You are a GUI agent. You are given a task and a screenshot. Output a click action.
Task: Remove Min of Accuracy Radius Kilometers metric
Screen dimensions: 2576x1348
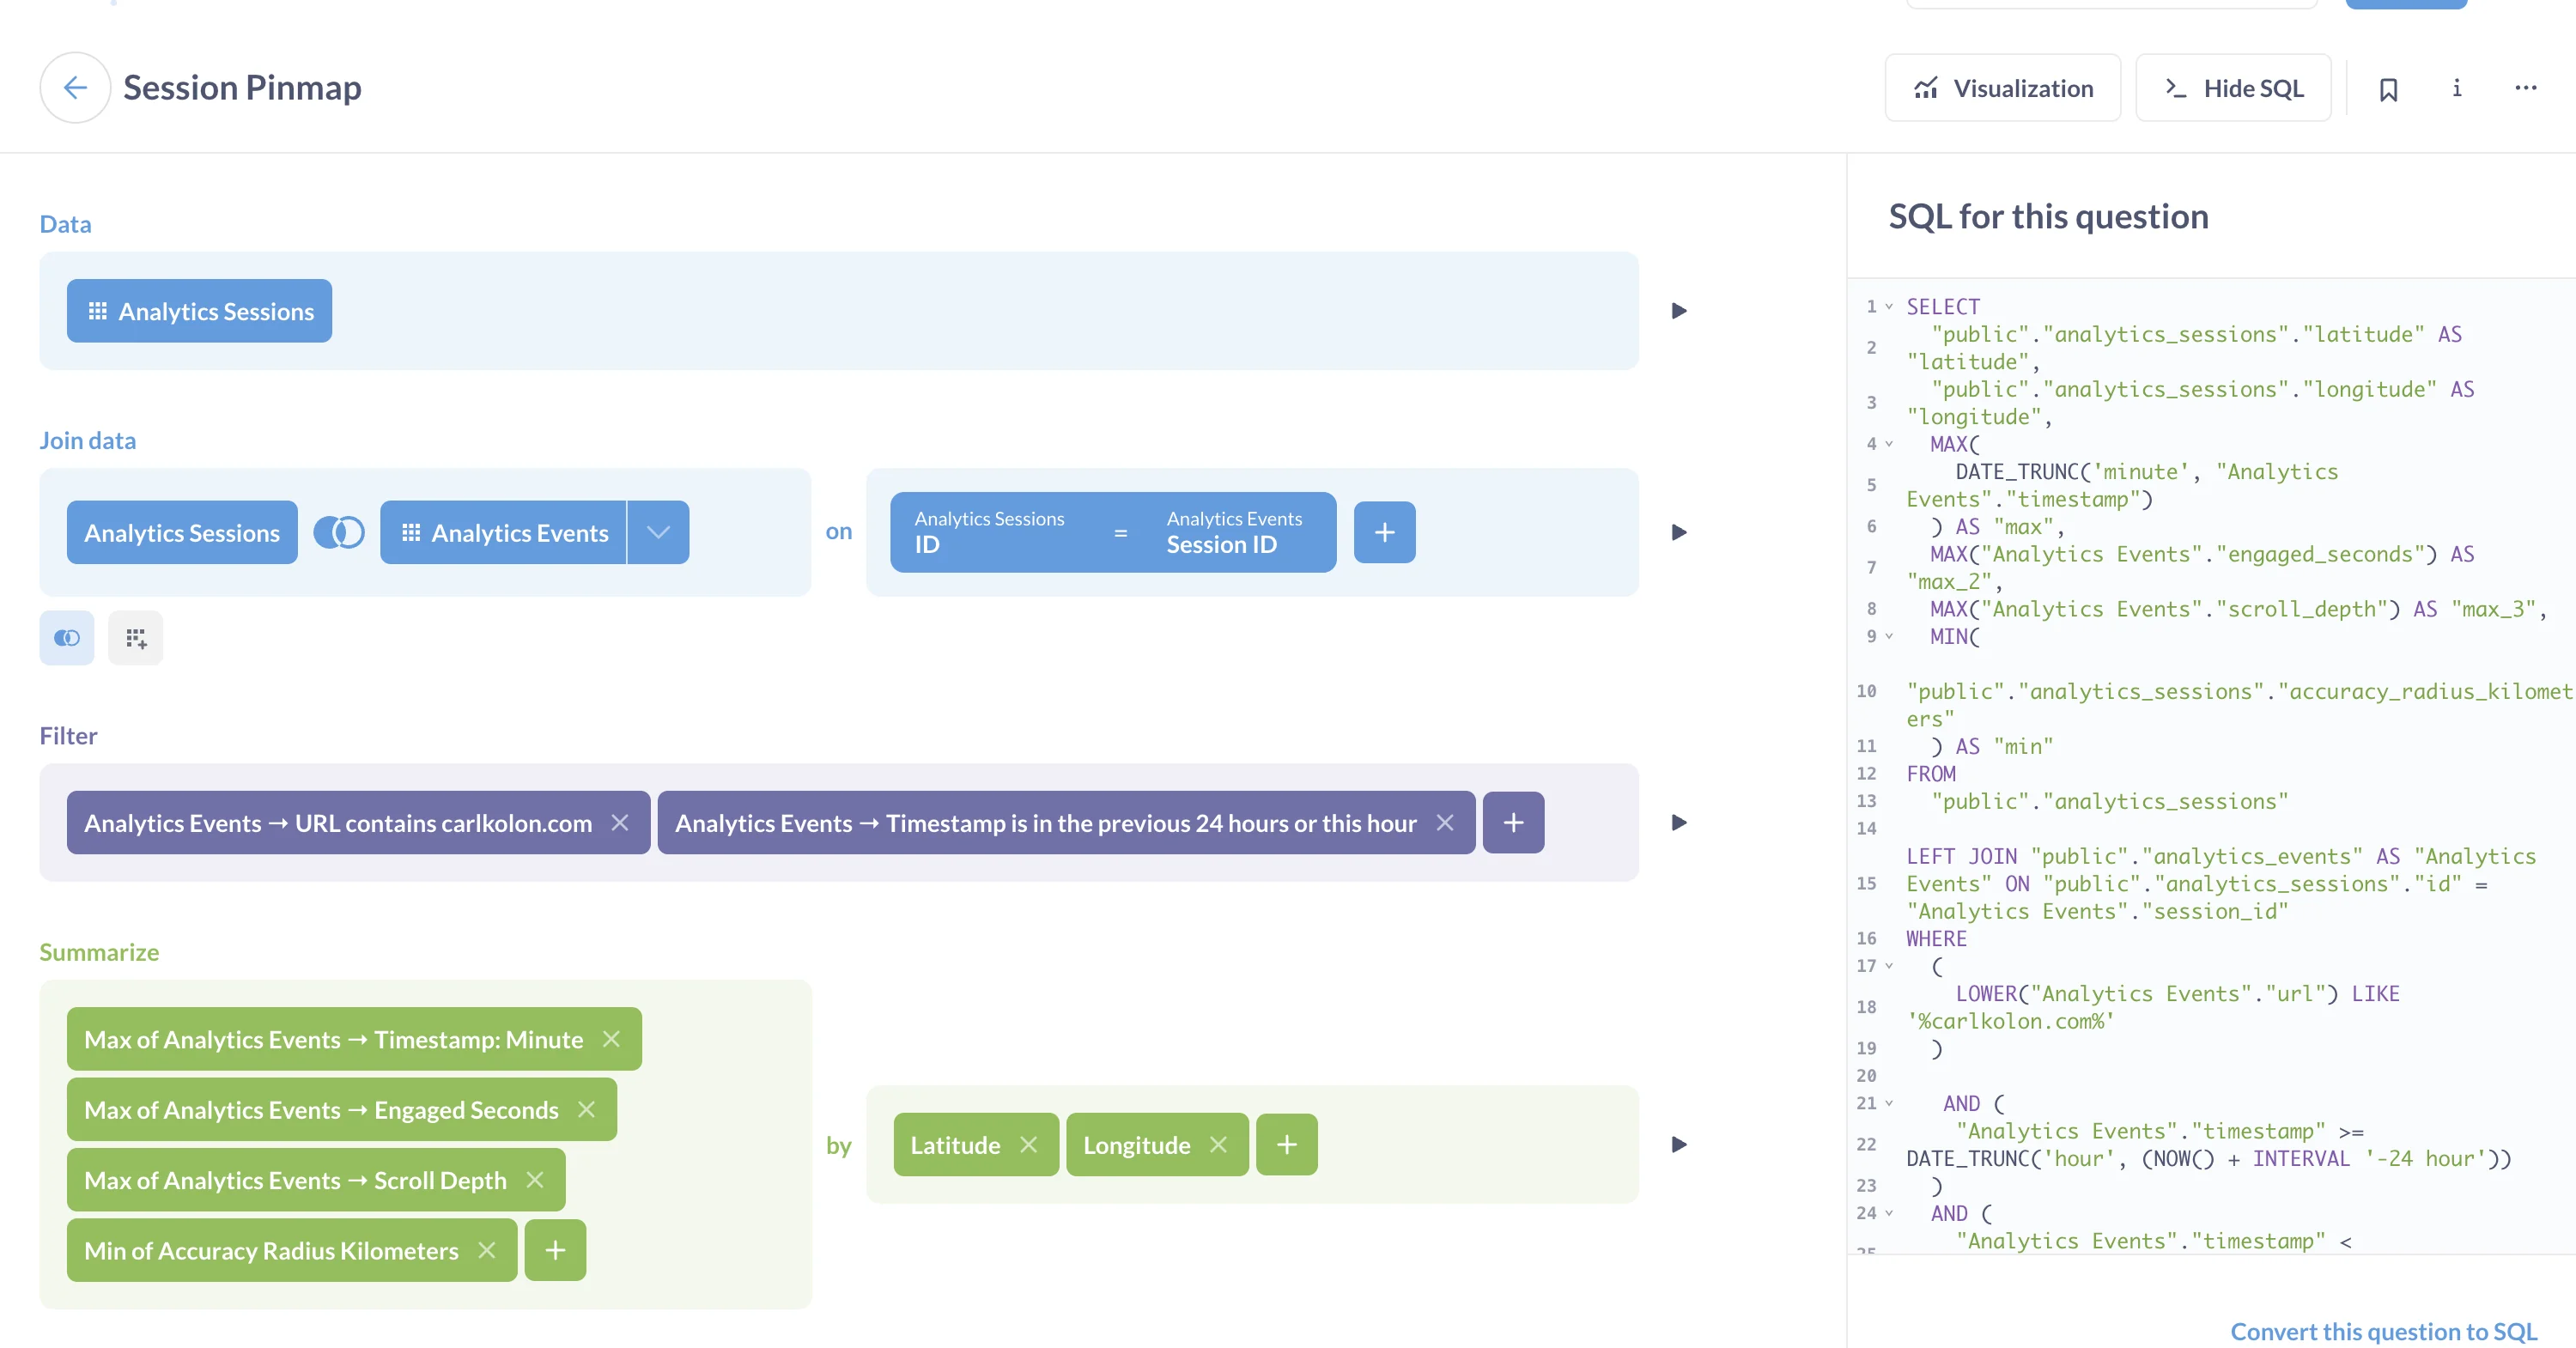[487, 1250]
